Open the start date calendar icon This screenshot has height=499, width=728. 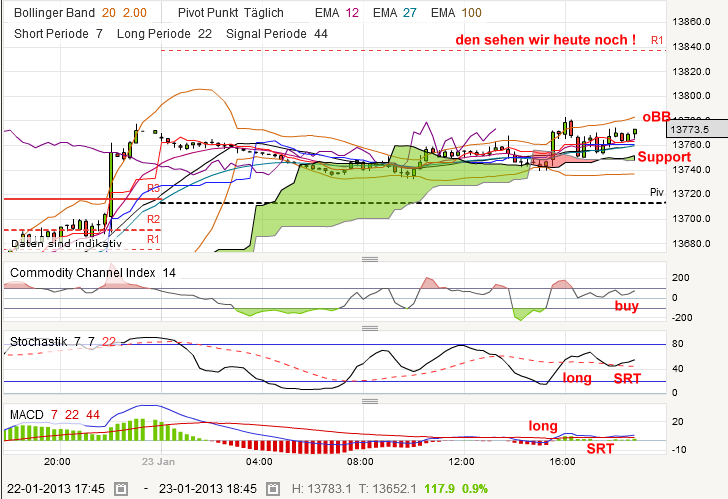(121, 489)
